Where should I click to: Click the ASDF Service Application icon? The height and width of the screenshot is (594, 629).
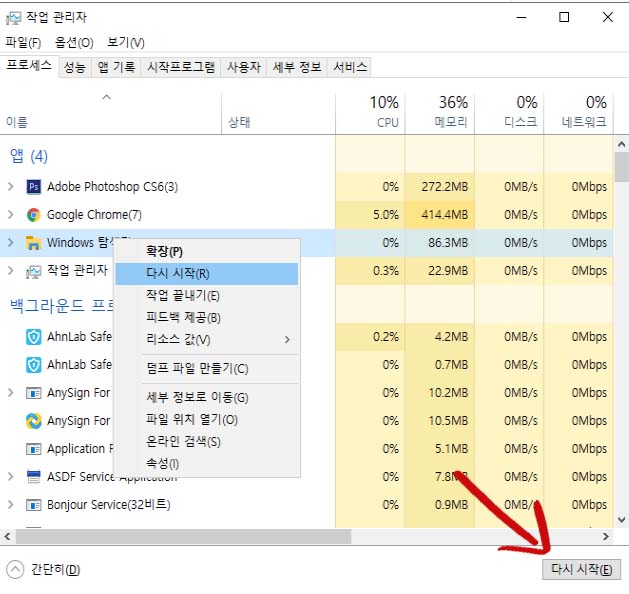point(34,477)
